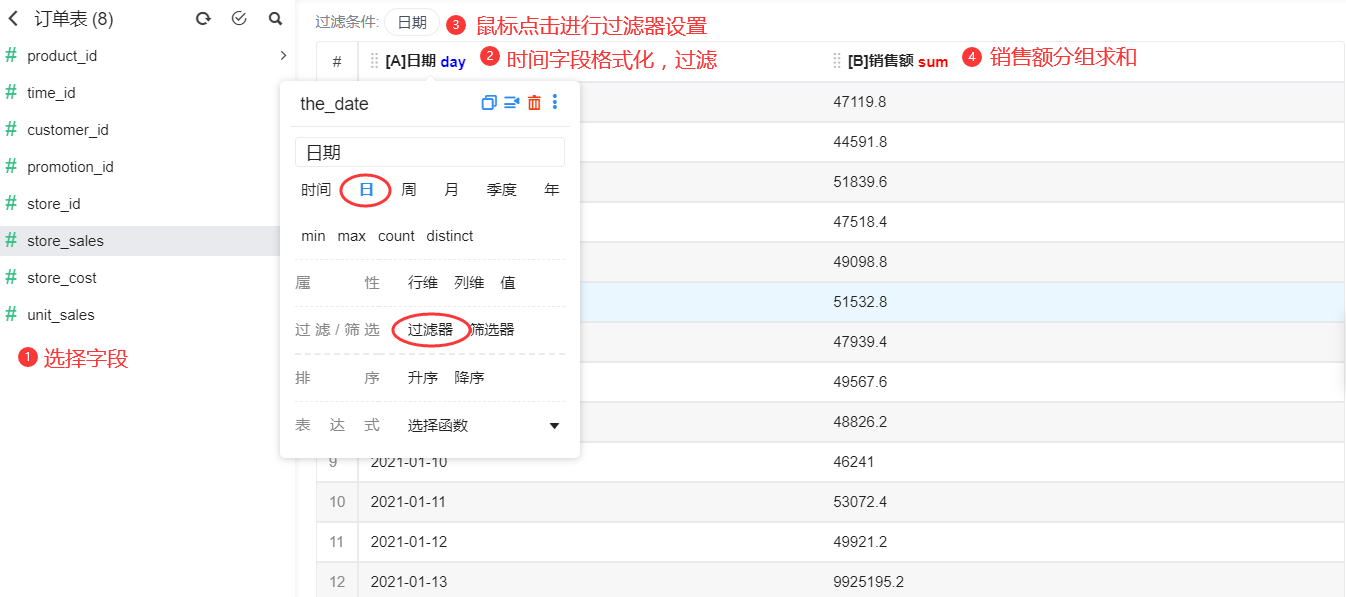Viewport: 1346px width, 597px height.
Task: Open the 过滤器 filter setting
Action: (430, 329)
